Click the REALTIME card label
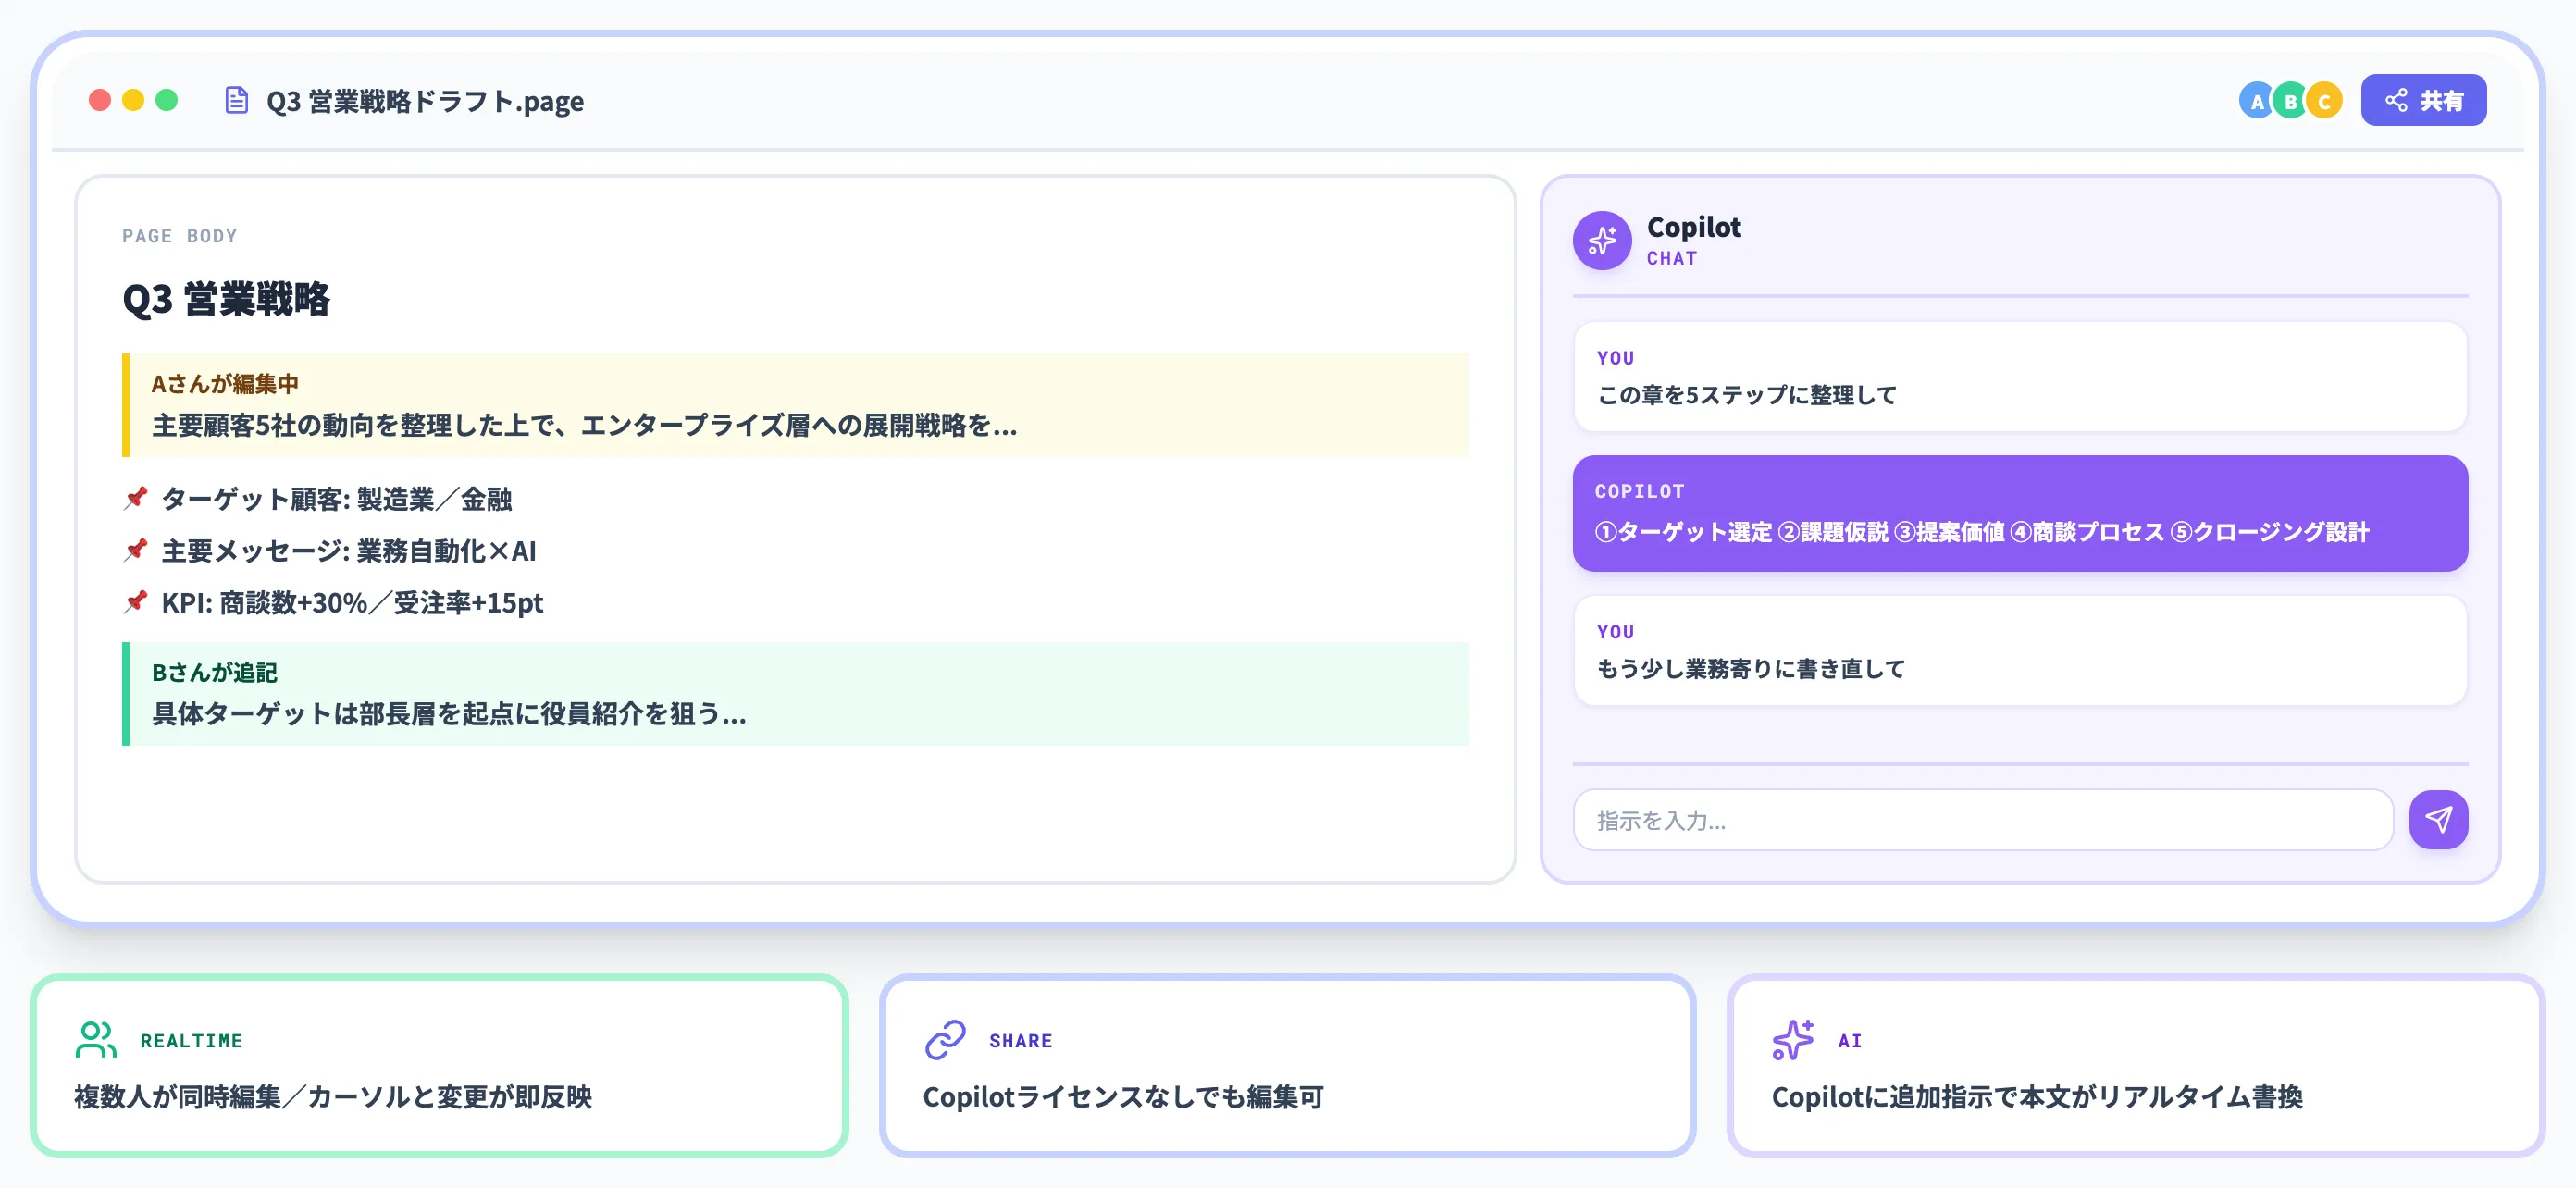 pyautogui.click(x=192, y=1041)
